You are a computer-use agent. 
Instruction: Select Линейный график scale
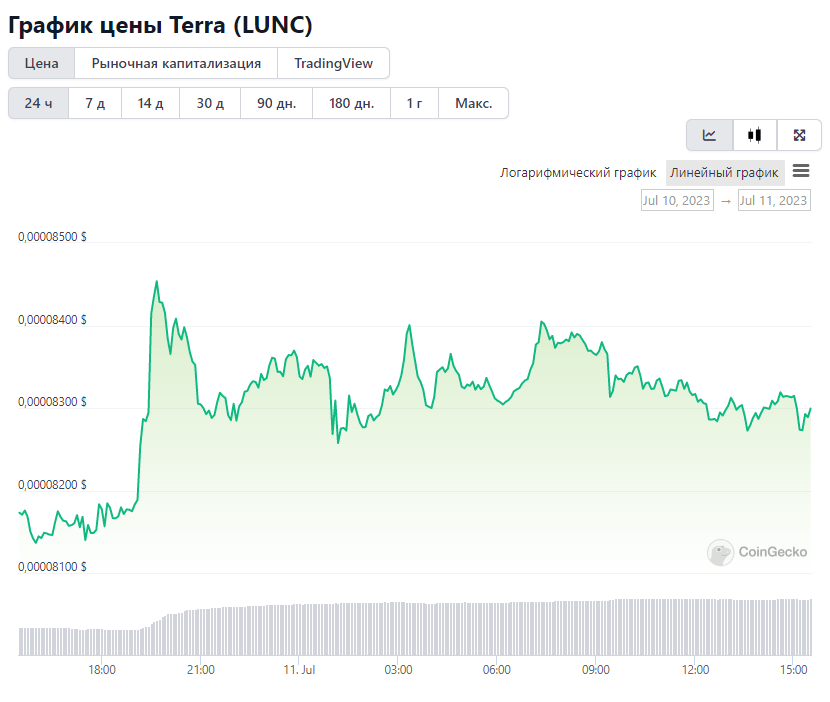pos(725,173)
